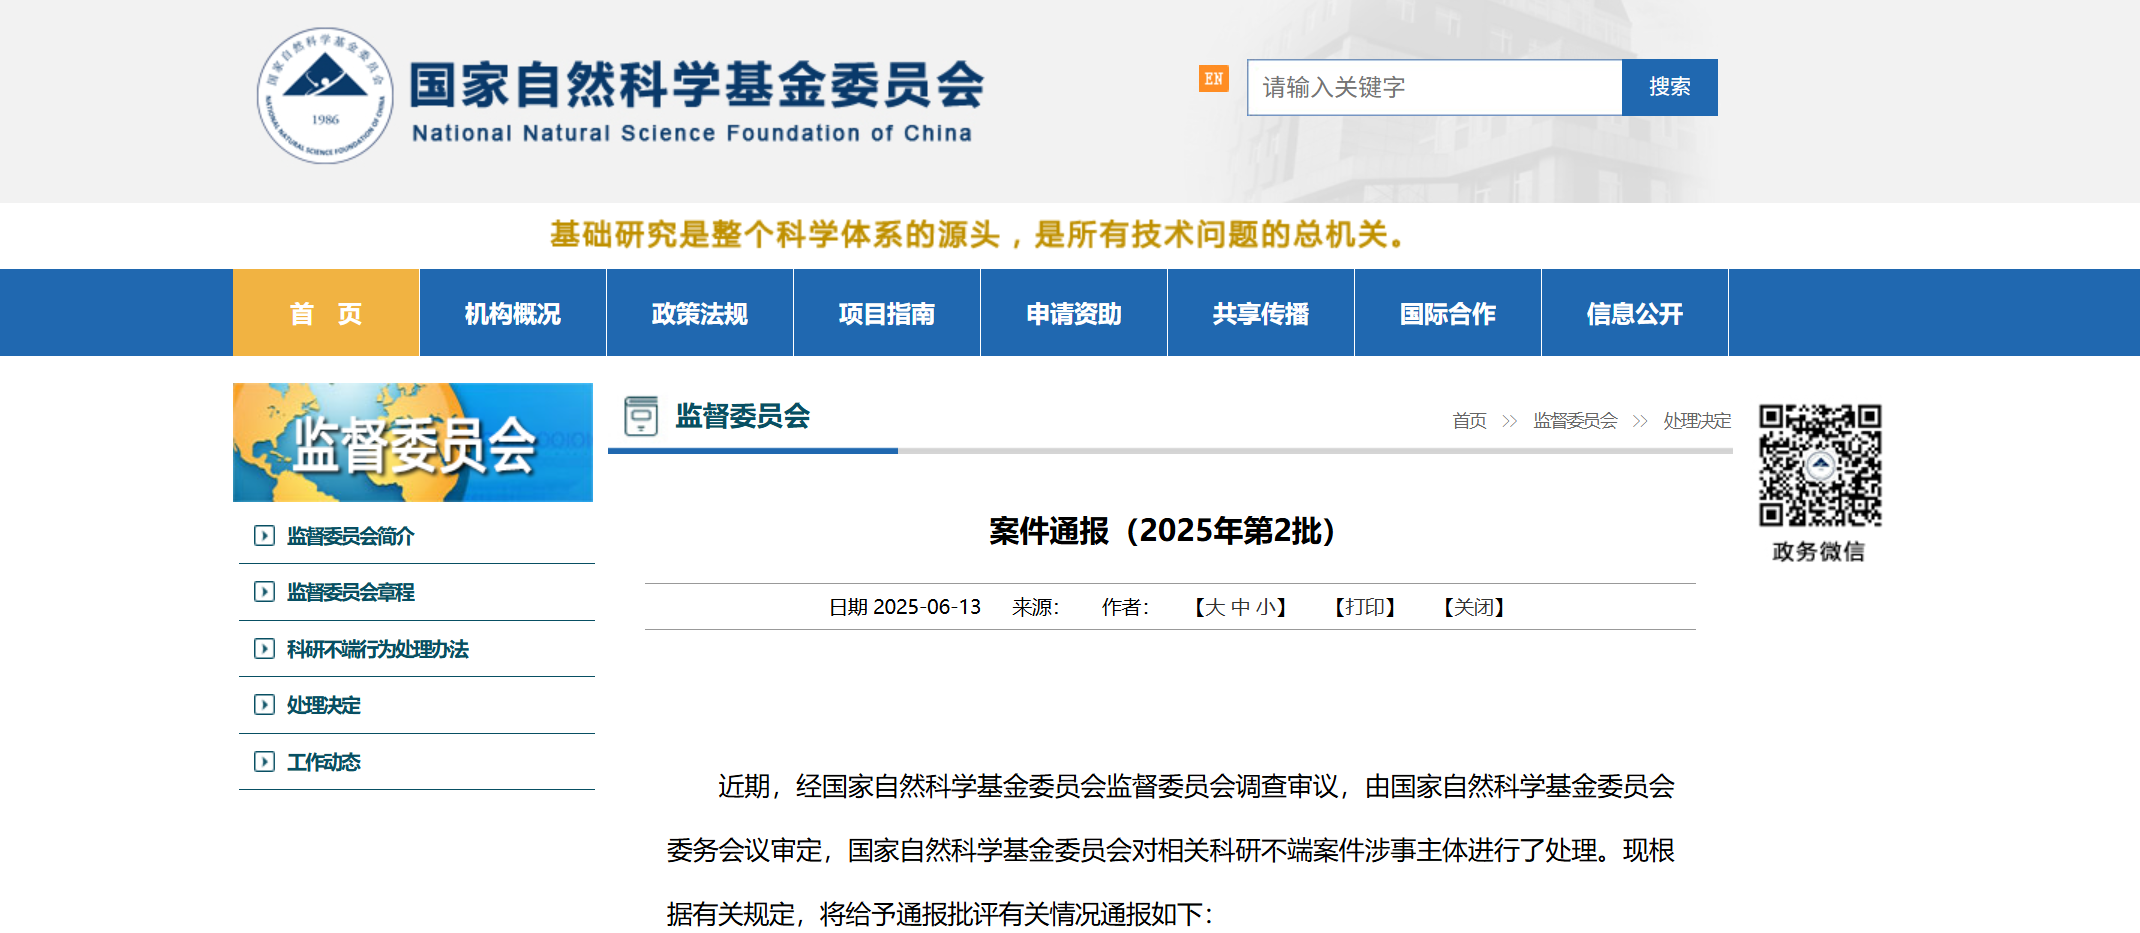Click the arrow icon beside 监督委员会简介

tap(264, 536)
